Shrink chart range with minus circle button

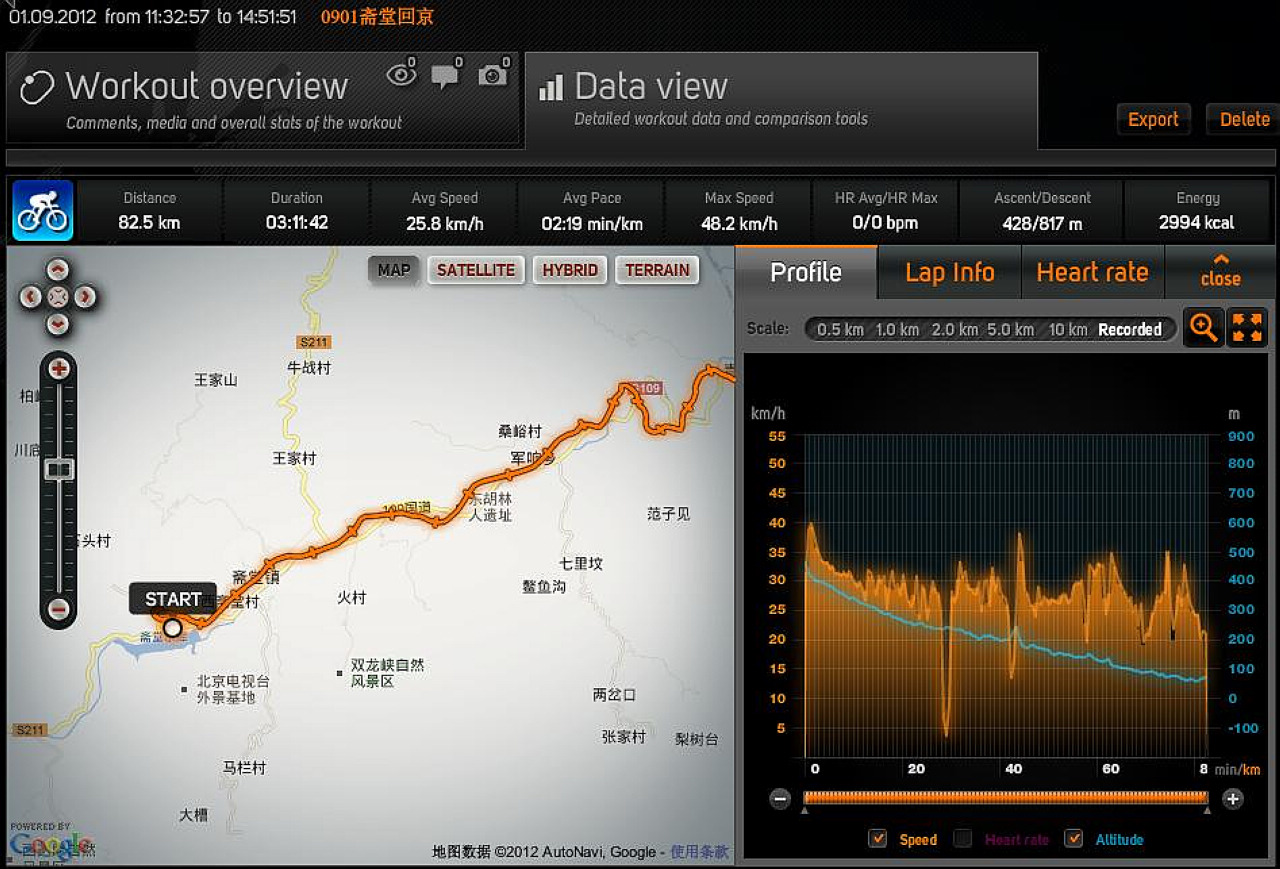[x=781, y=798]
